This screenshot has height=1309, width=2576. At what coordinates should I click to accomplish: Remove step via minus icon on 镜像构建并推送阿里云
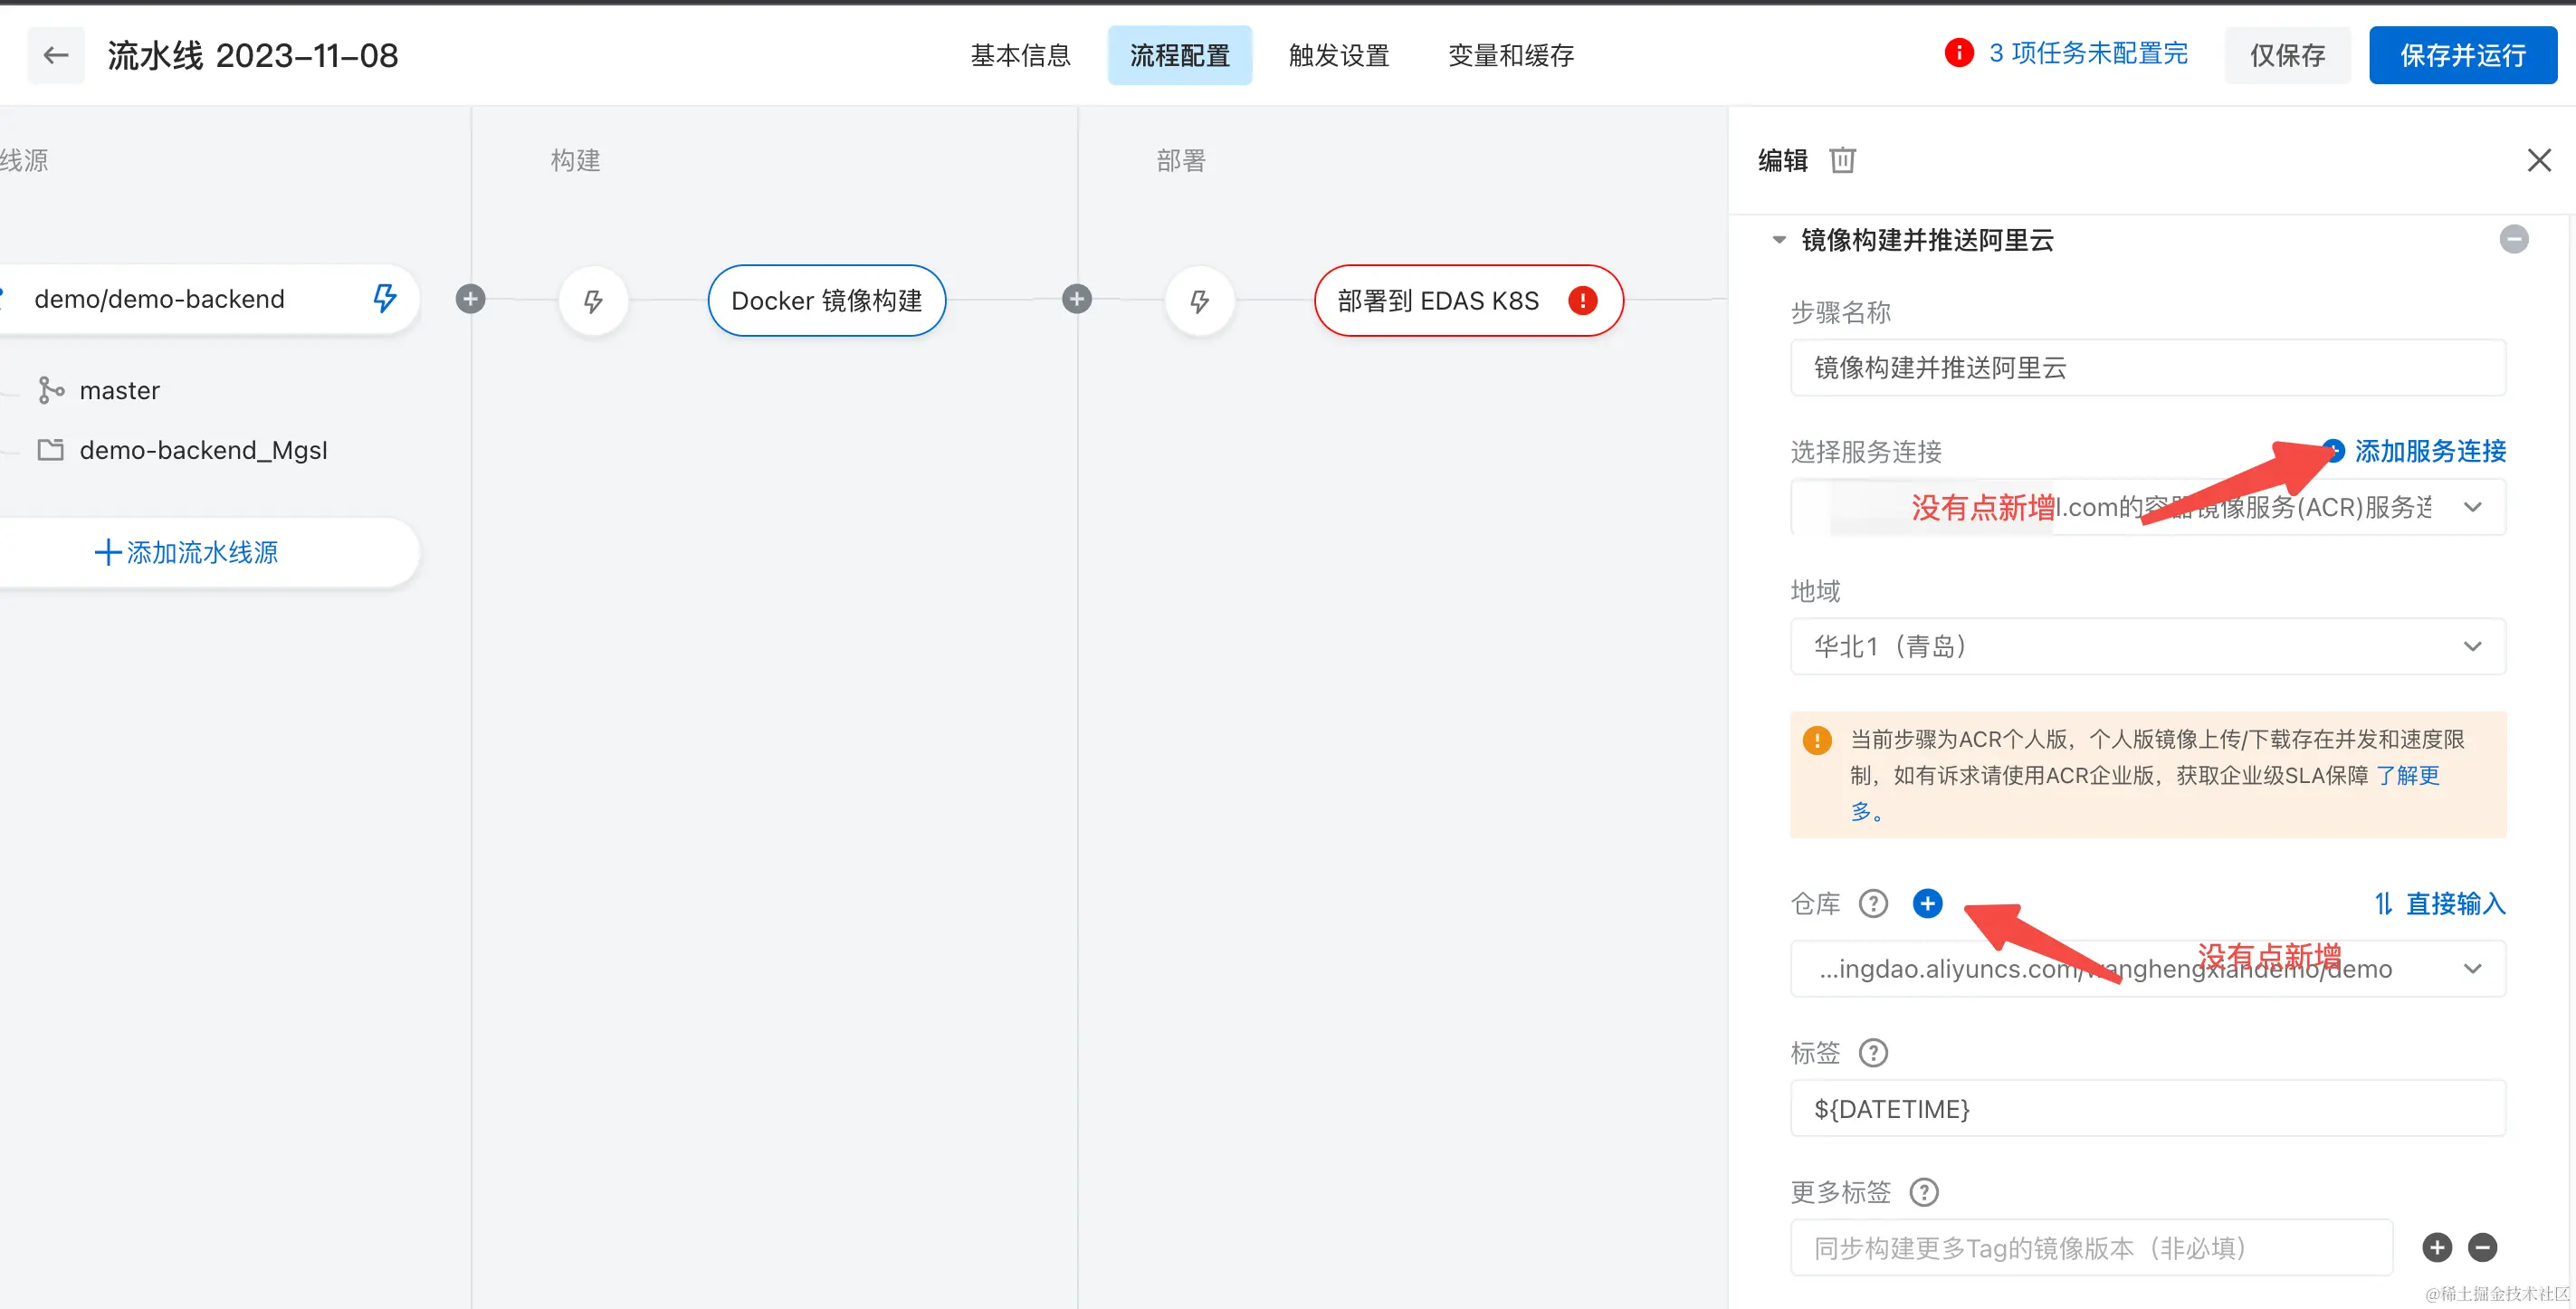[x=2514, y=239]
